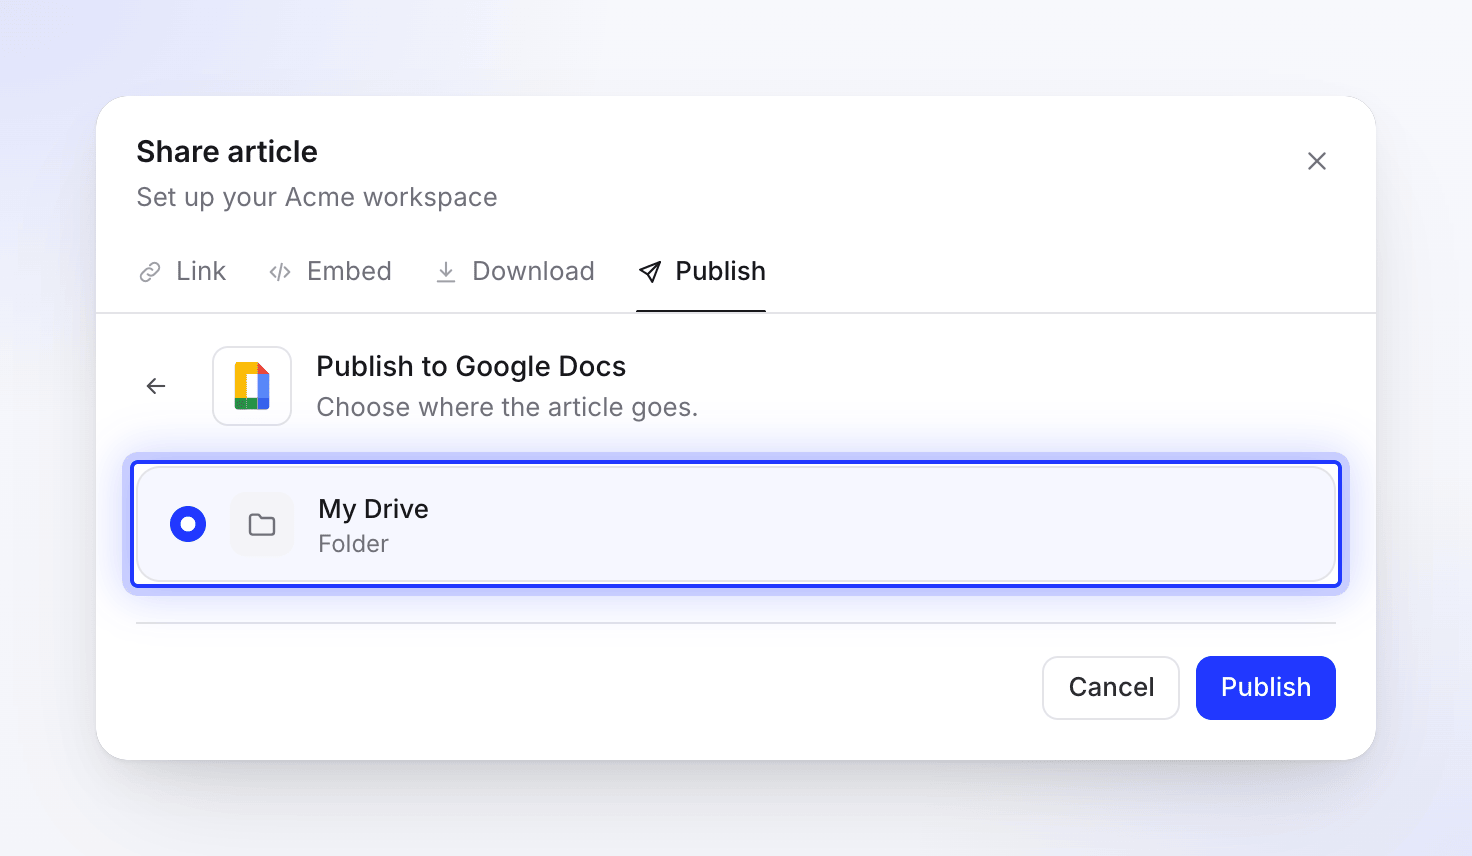Close the Share article dialog
1472x856 pixels.
pyautogui.click(x=1316, y=161)
